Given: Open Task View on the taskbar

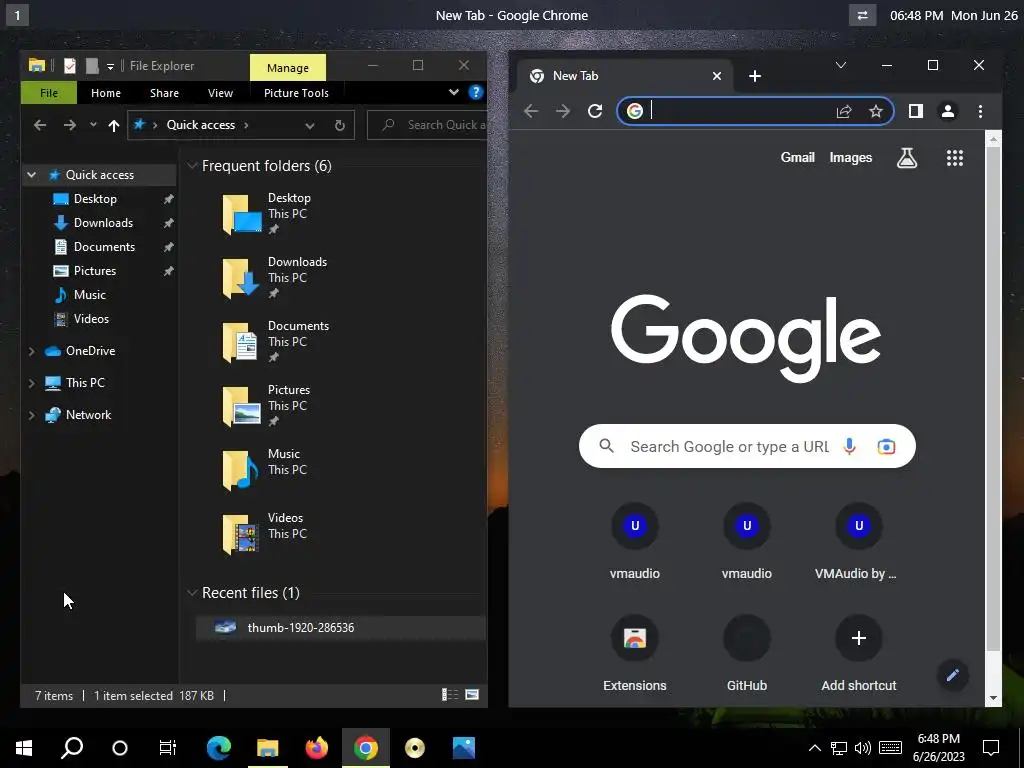Looking at the screenshot, I should 168,748.
